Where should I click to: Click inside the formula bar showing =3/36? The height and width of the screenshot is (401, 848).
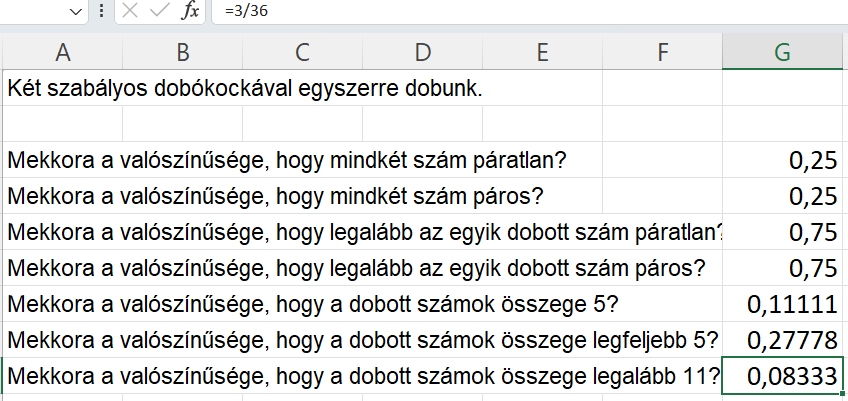tap(529, 11)
